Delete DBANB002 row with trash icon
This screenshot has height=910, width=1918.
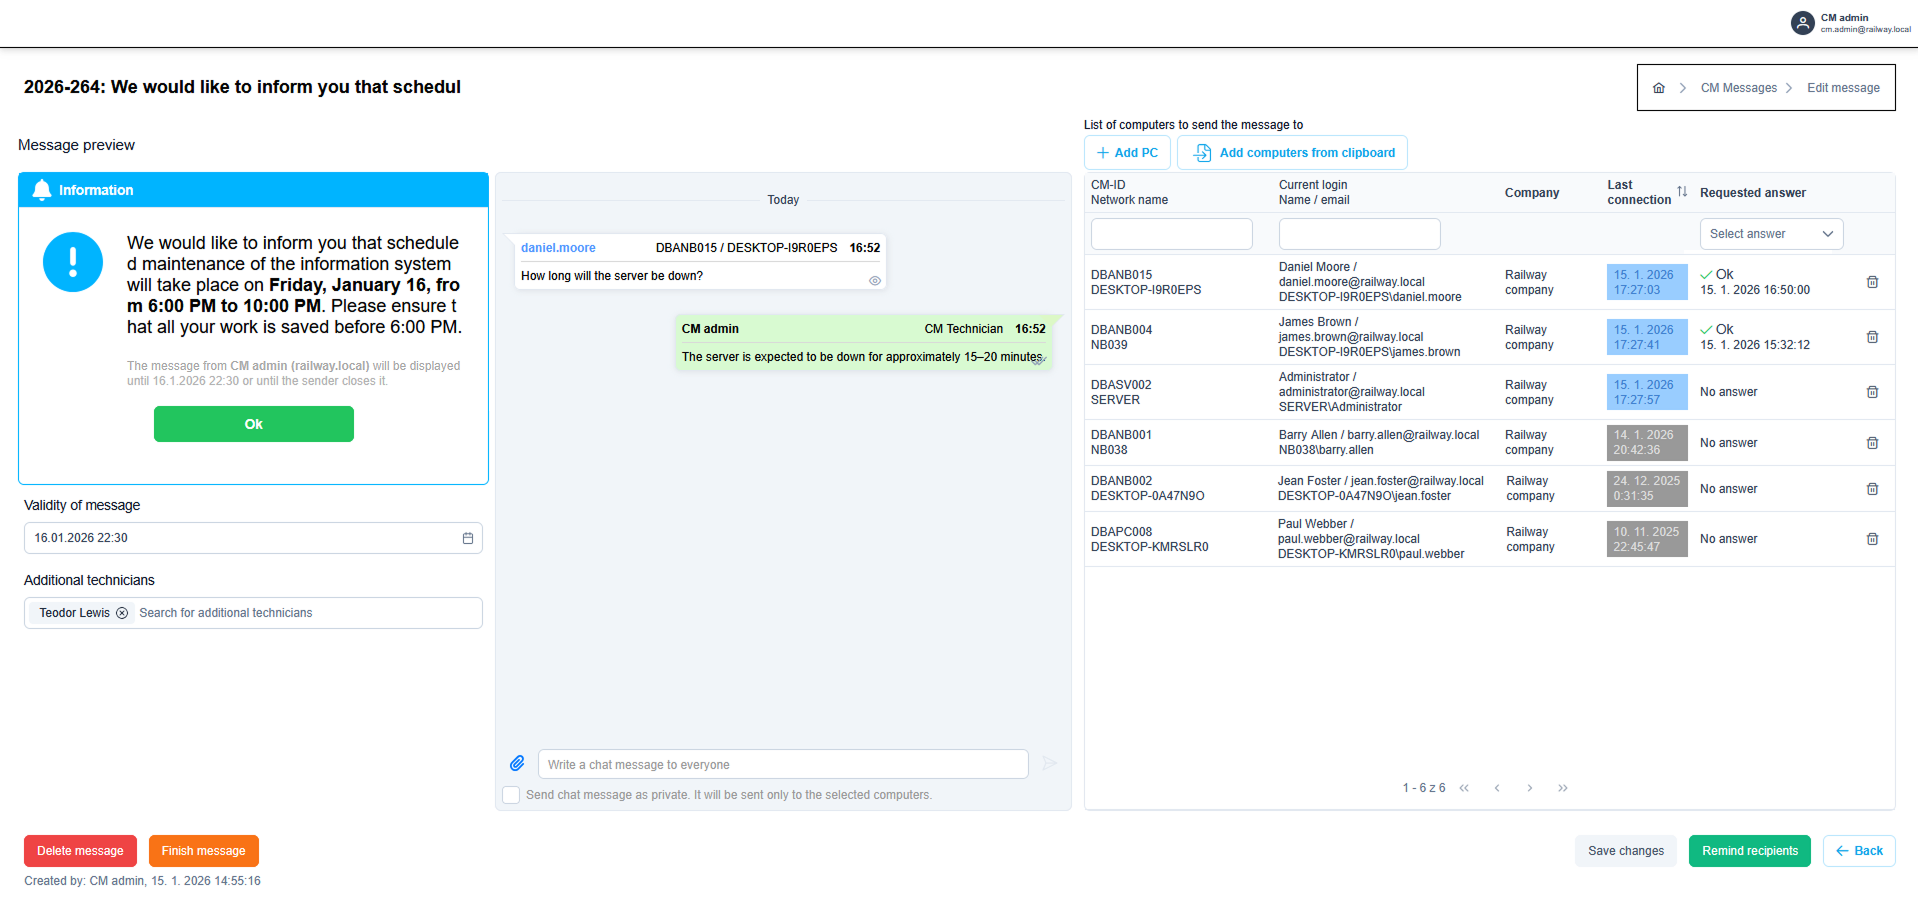tap(1872, 489)
